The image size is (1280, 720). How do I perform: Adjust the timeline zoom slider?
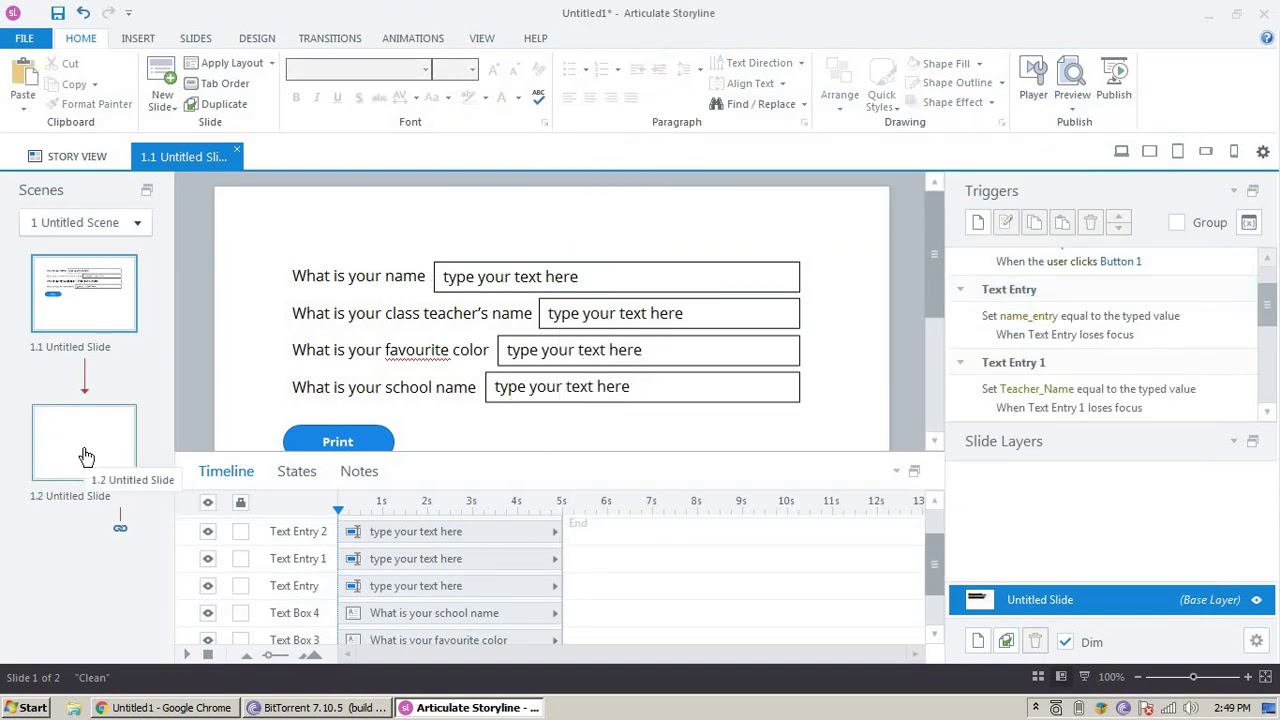click(268, 655)
